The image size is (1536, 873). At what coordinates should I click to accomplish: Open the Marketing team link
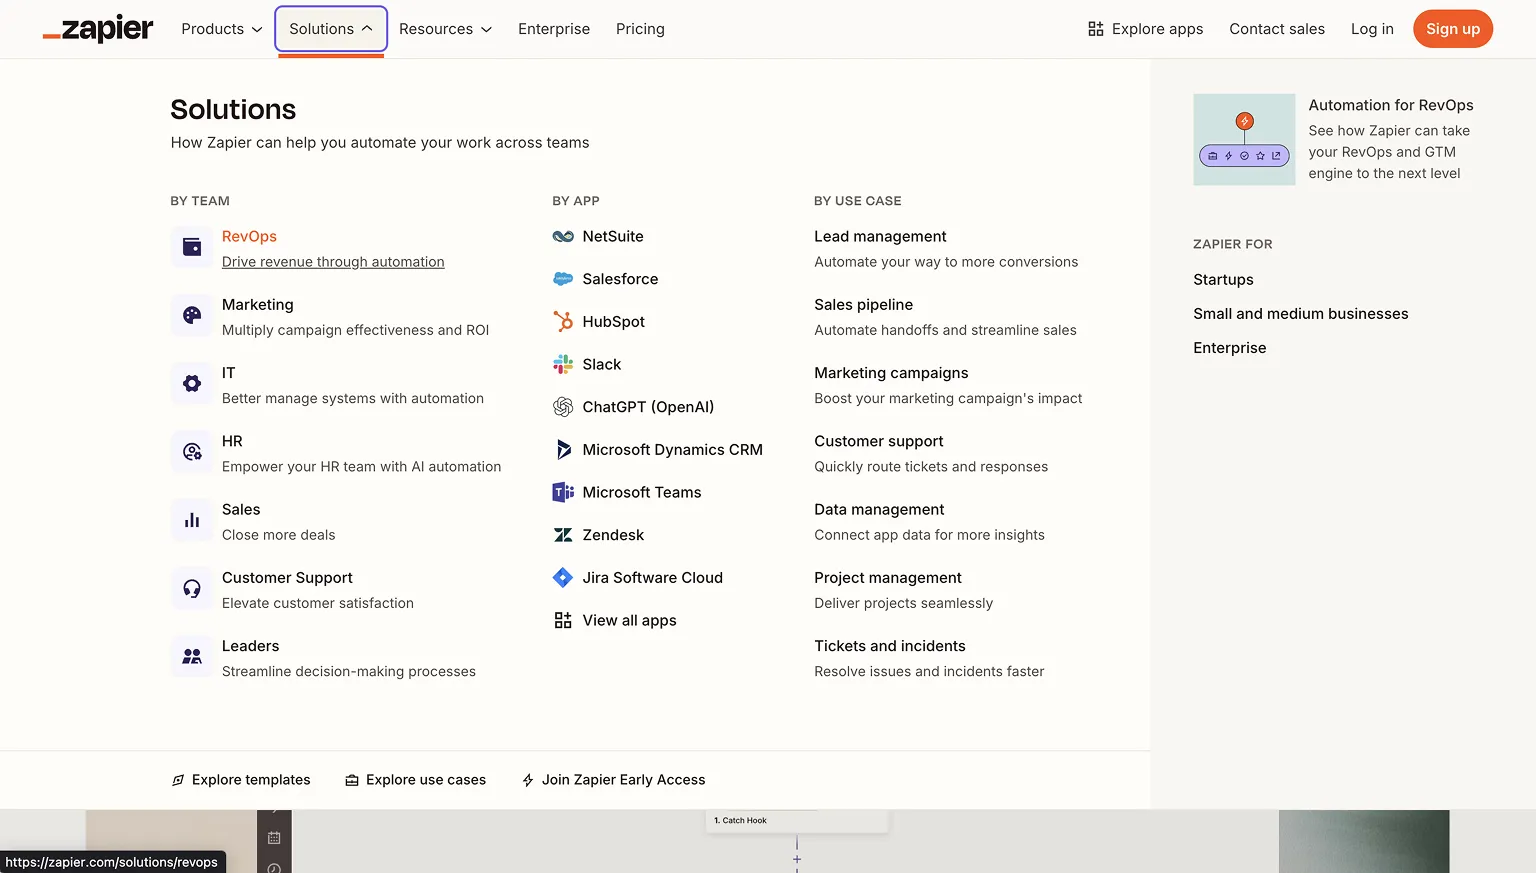258,304
